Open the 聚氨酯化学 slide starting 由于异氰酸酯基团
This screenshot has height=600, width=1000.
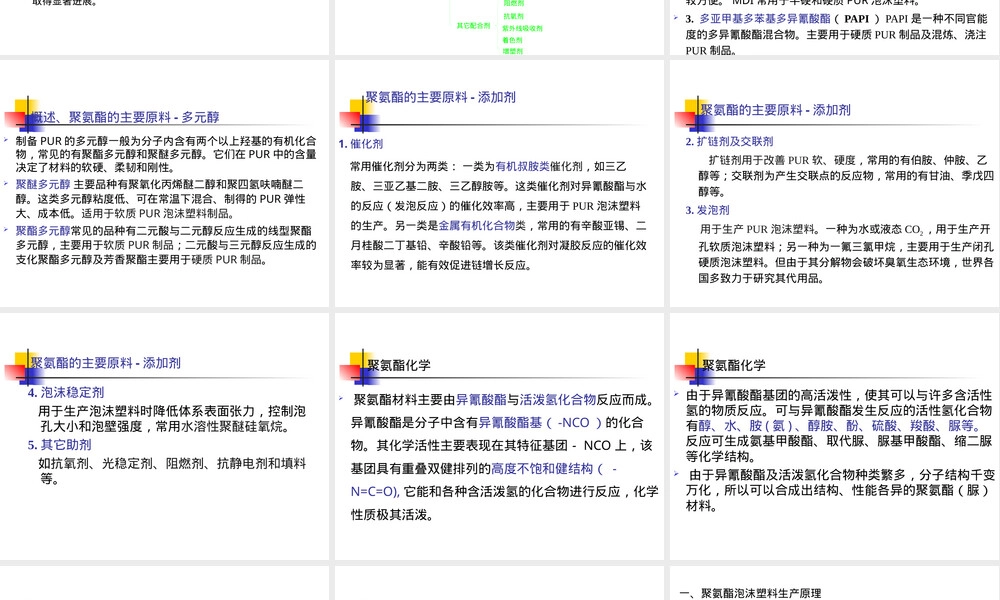point(835,437)
